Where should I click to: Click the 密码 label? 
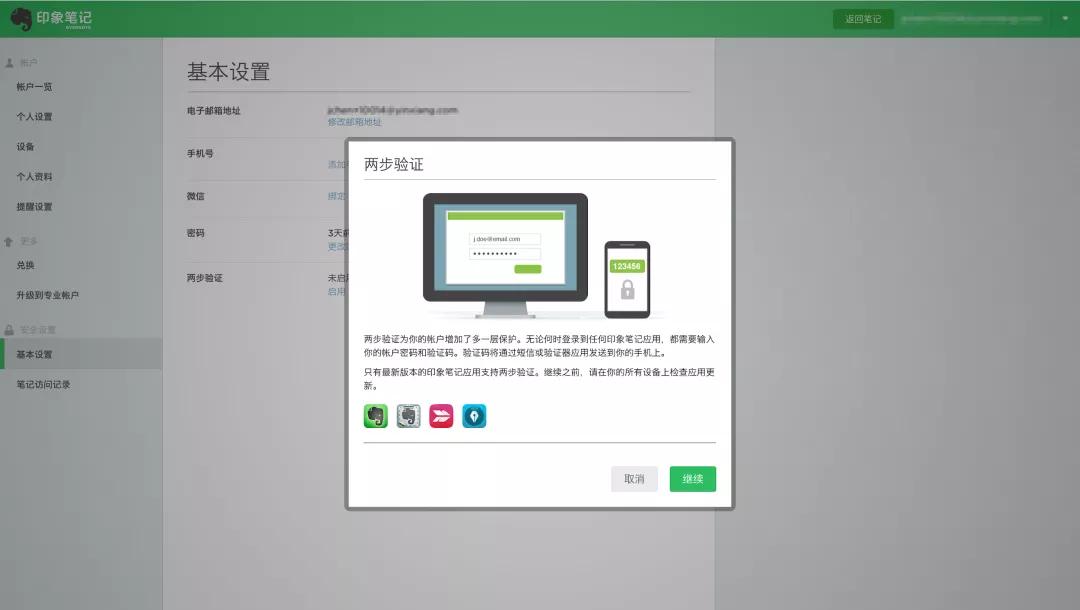196,233
